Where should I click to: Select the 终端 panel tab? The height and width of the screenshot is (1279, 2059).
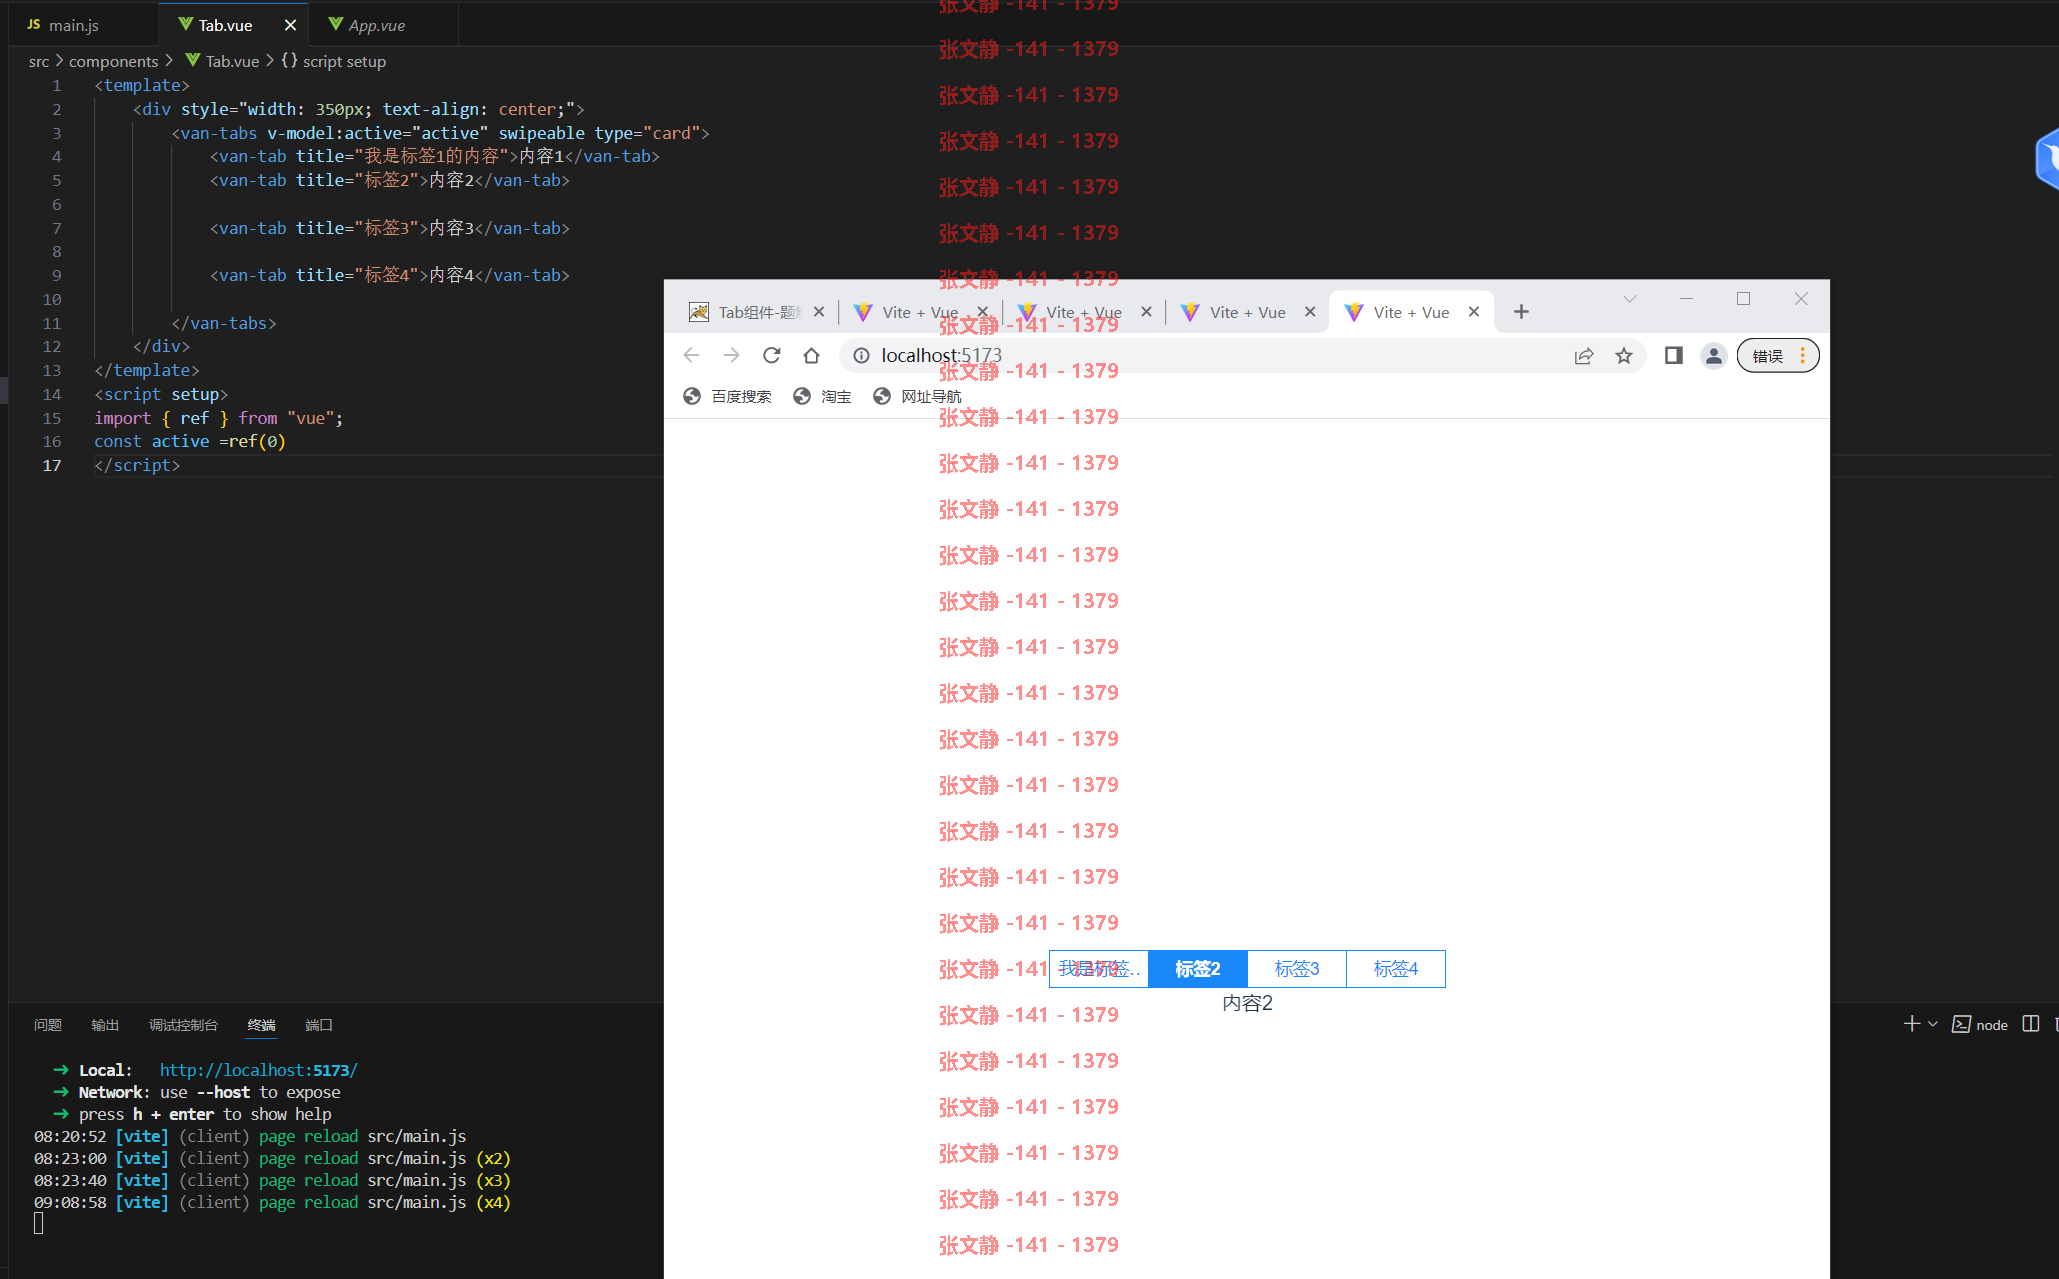(x=261, y=1025)
